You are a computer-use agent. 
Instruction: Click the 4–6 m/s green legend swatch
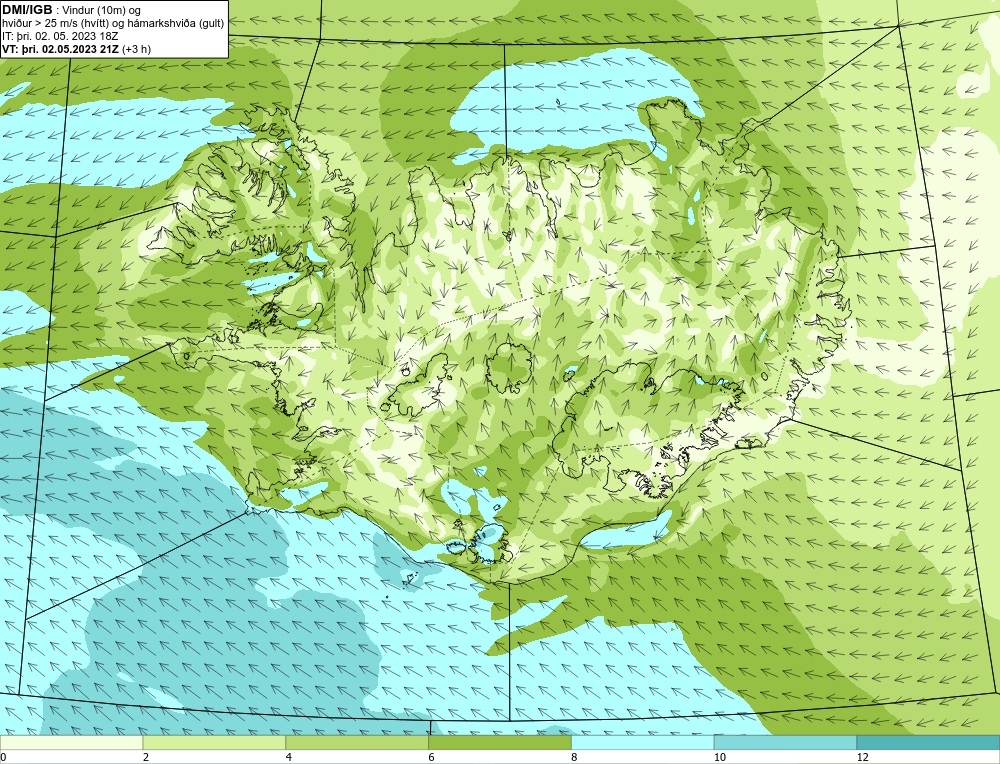click(x=357, y=742)
